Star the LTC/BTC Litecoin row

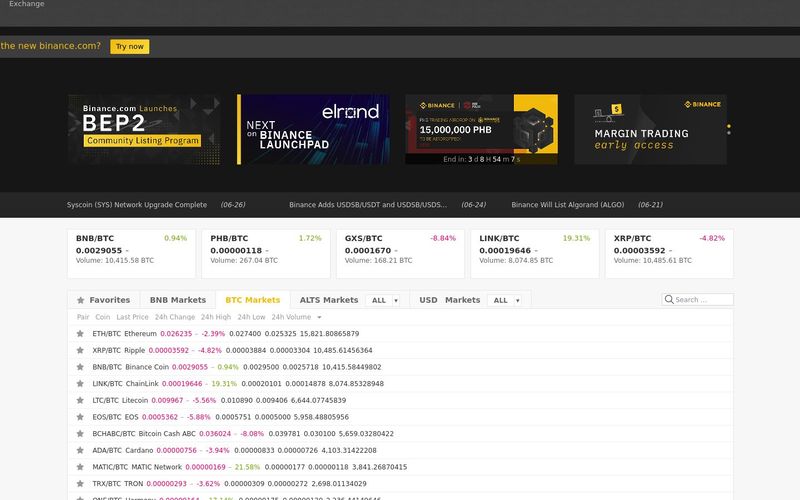80,401
